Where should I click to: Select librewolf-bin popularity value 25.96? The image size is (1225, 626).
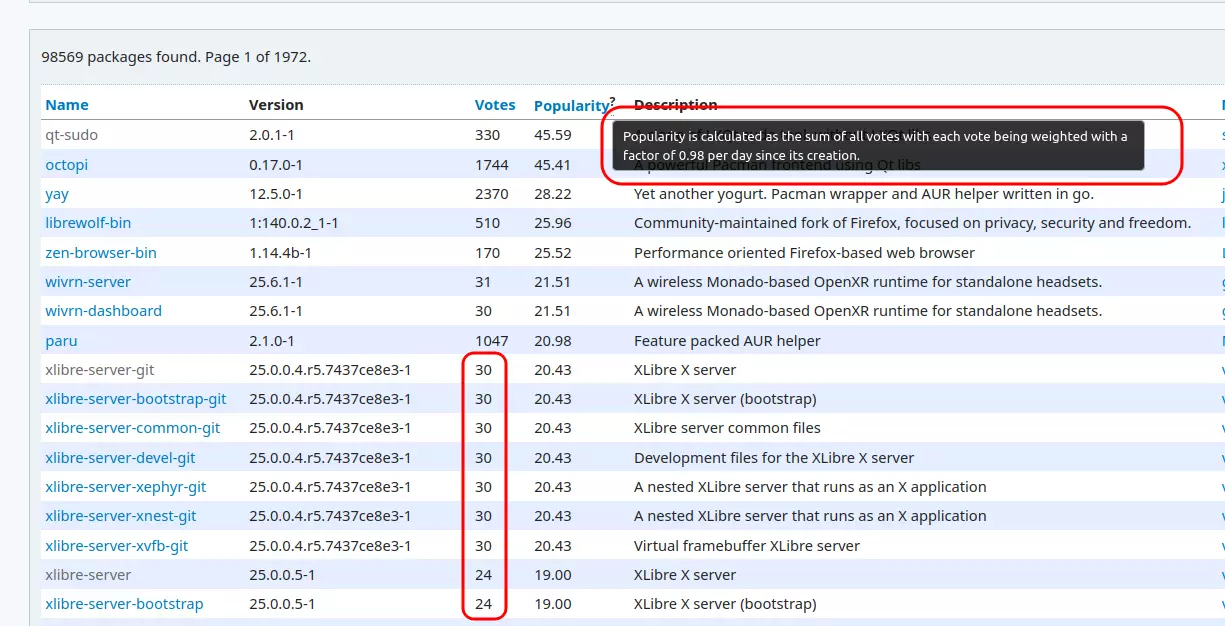[553, 223]
